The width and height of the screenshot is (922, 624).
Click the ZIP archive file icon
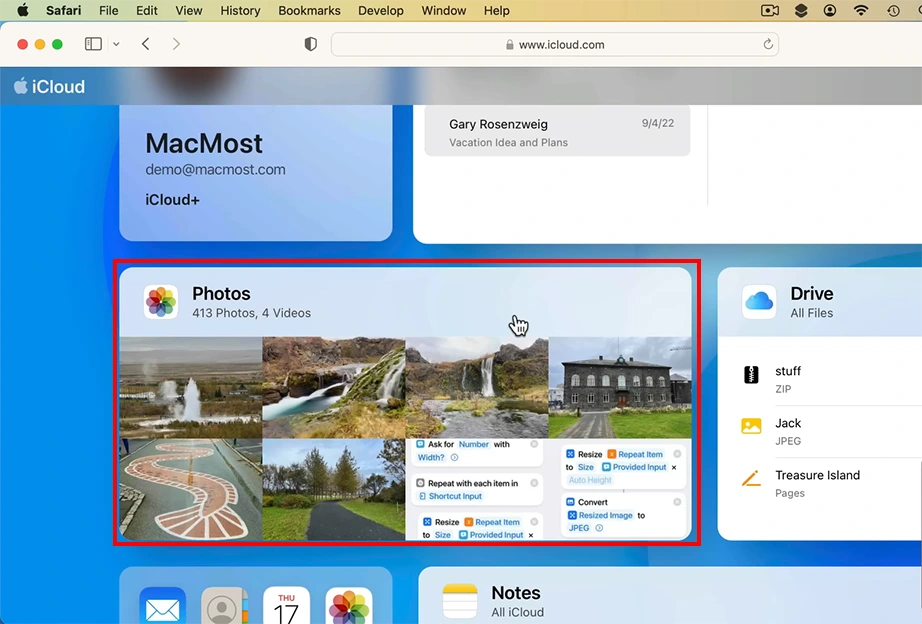click(751, 374)
